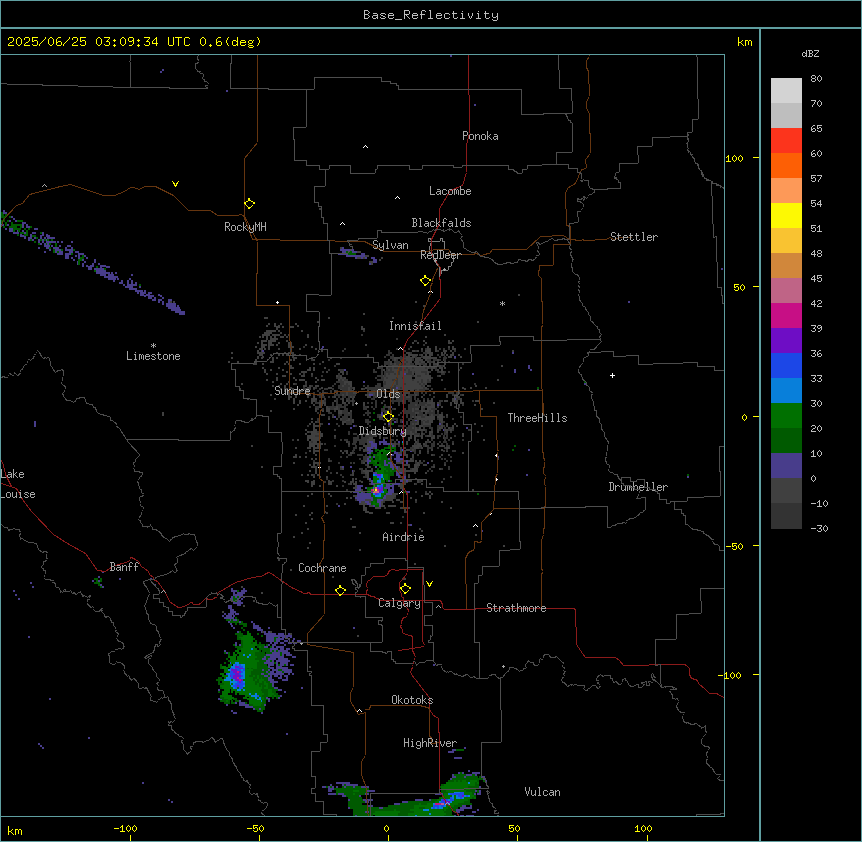Click the Sylvan label

click(390, 245)
